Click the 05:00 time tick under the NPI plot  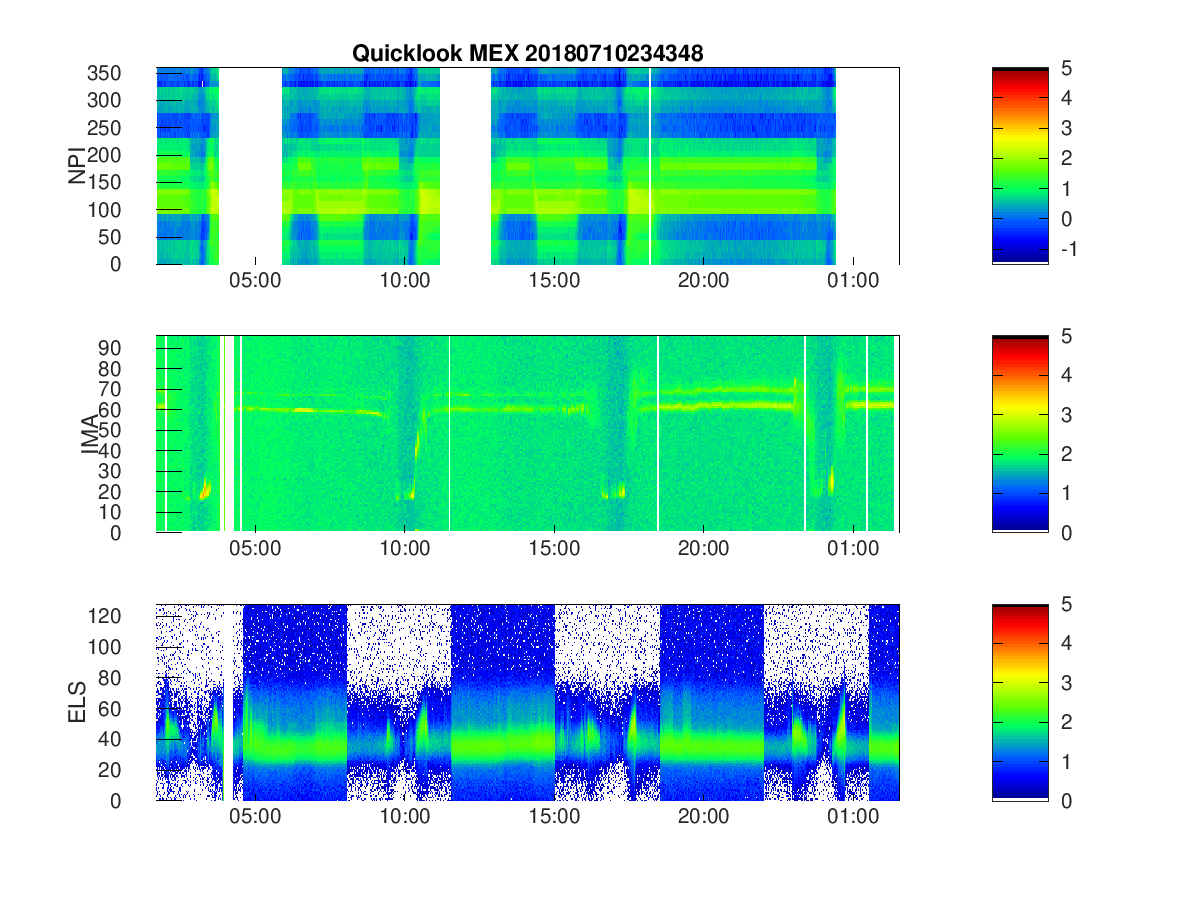(x=255, y=281)
